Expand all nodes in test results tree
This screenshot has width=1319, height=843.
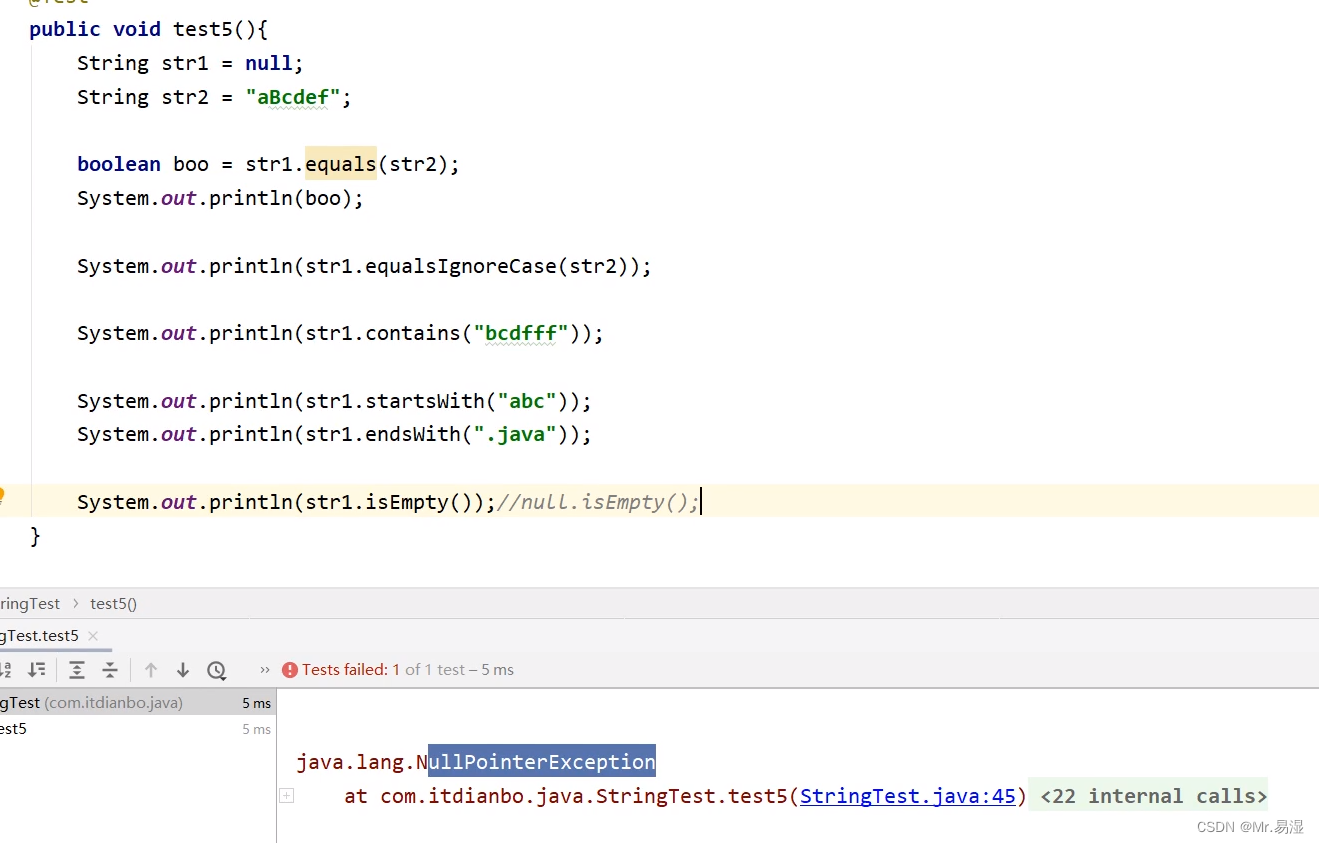pyautogui.click(x=77, y=669)
